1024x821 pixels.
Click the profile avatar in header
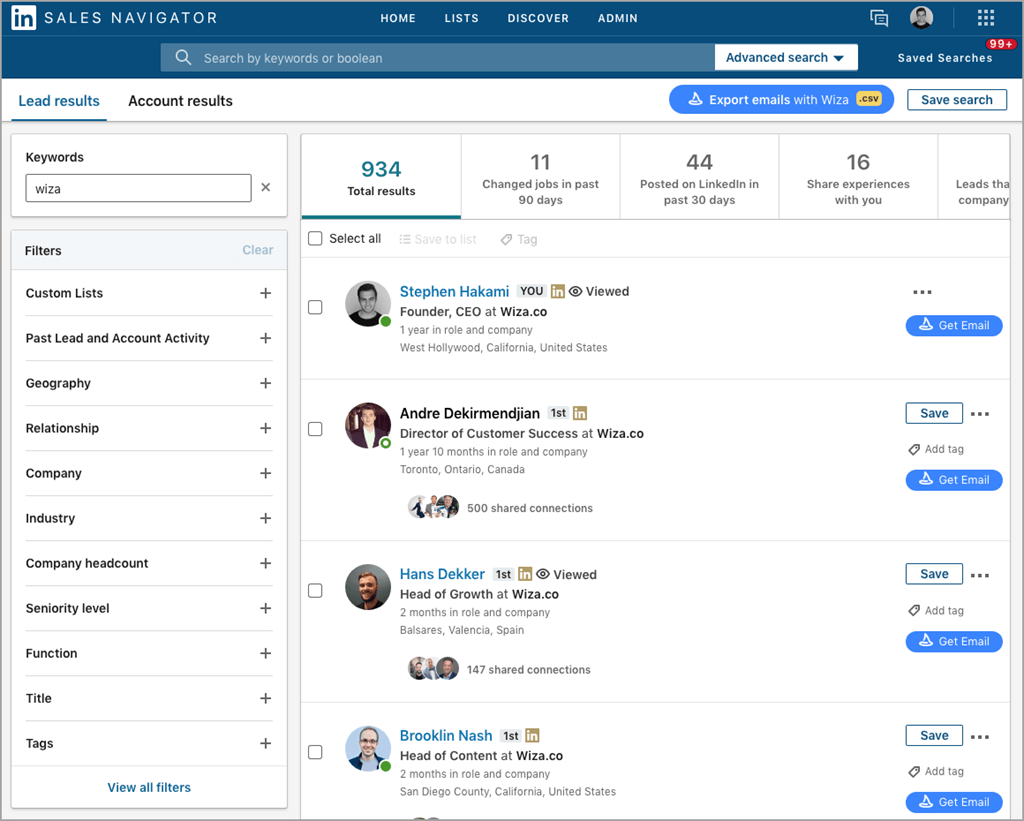(x=921, y=18)
